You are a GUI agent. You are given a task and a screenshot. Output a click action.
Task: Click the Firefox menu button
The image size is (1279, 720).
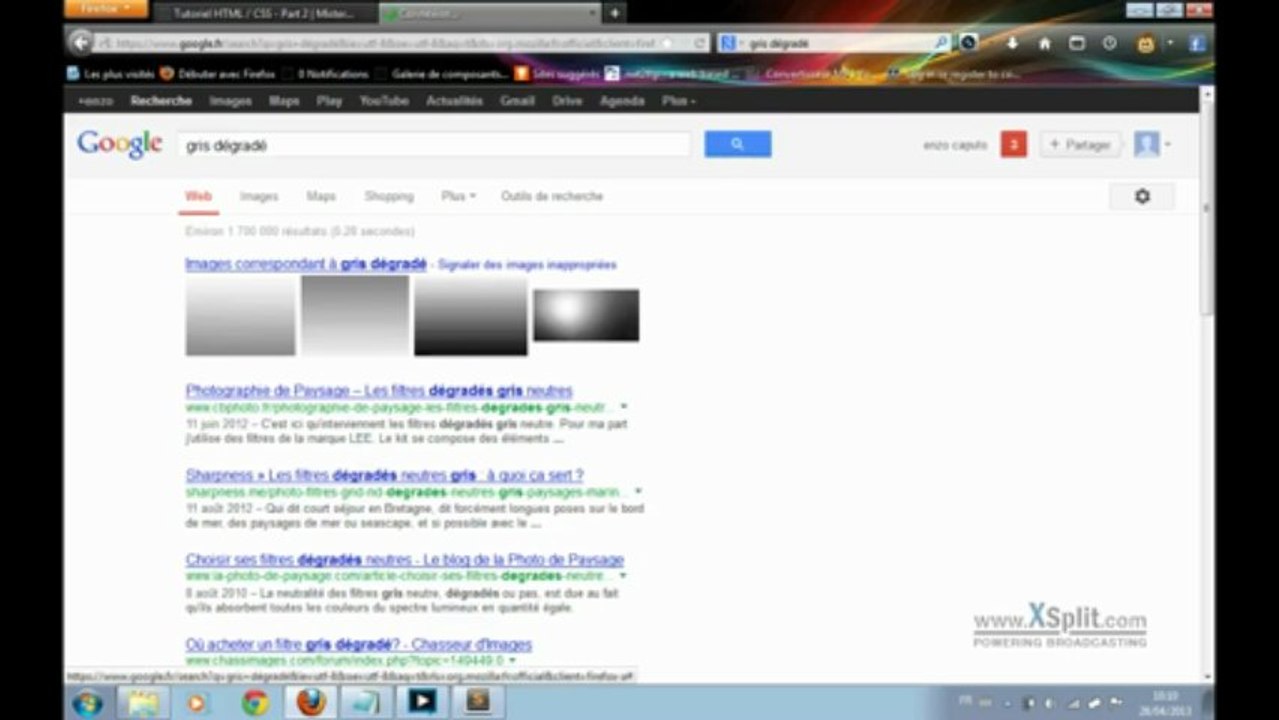coord(105,9)
